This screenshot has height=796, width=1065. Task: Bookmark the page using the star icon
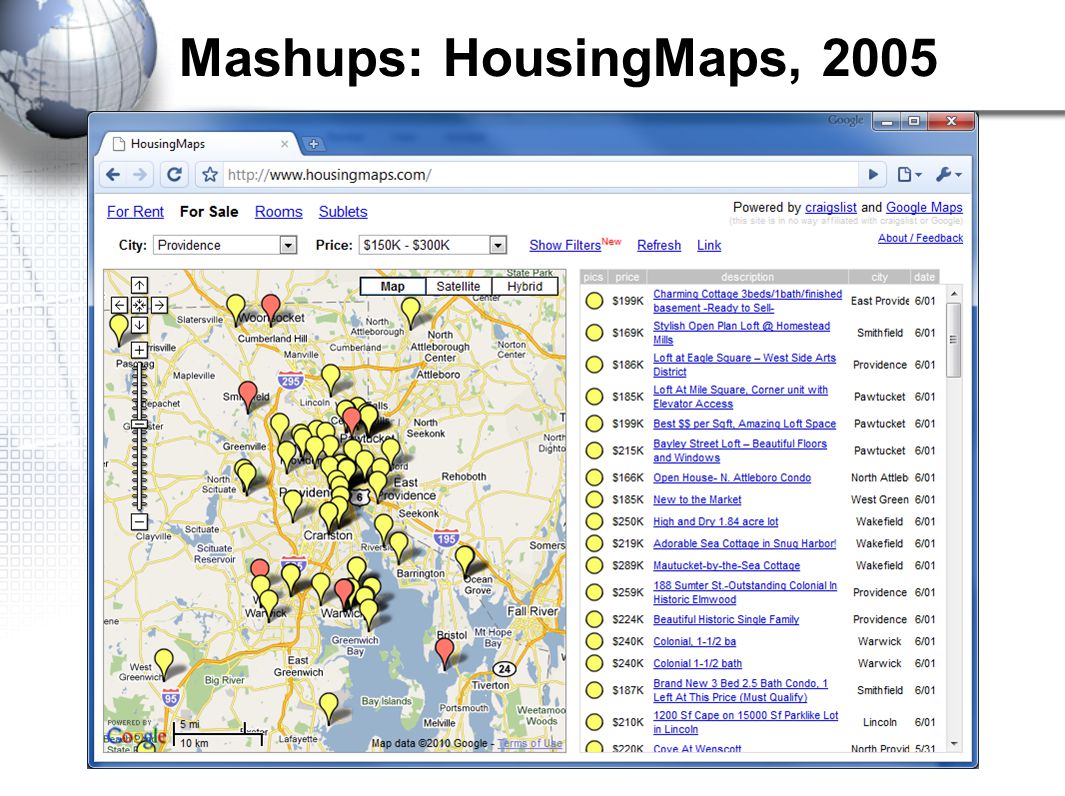click(210, 175)
